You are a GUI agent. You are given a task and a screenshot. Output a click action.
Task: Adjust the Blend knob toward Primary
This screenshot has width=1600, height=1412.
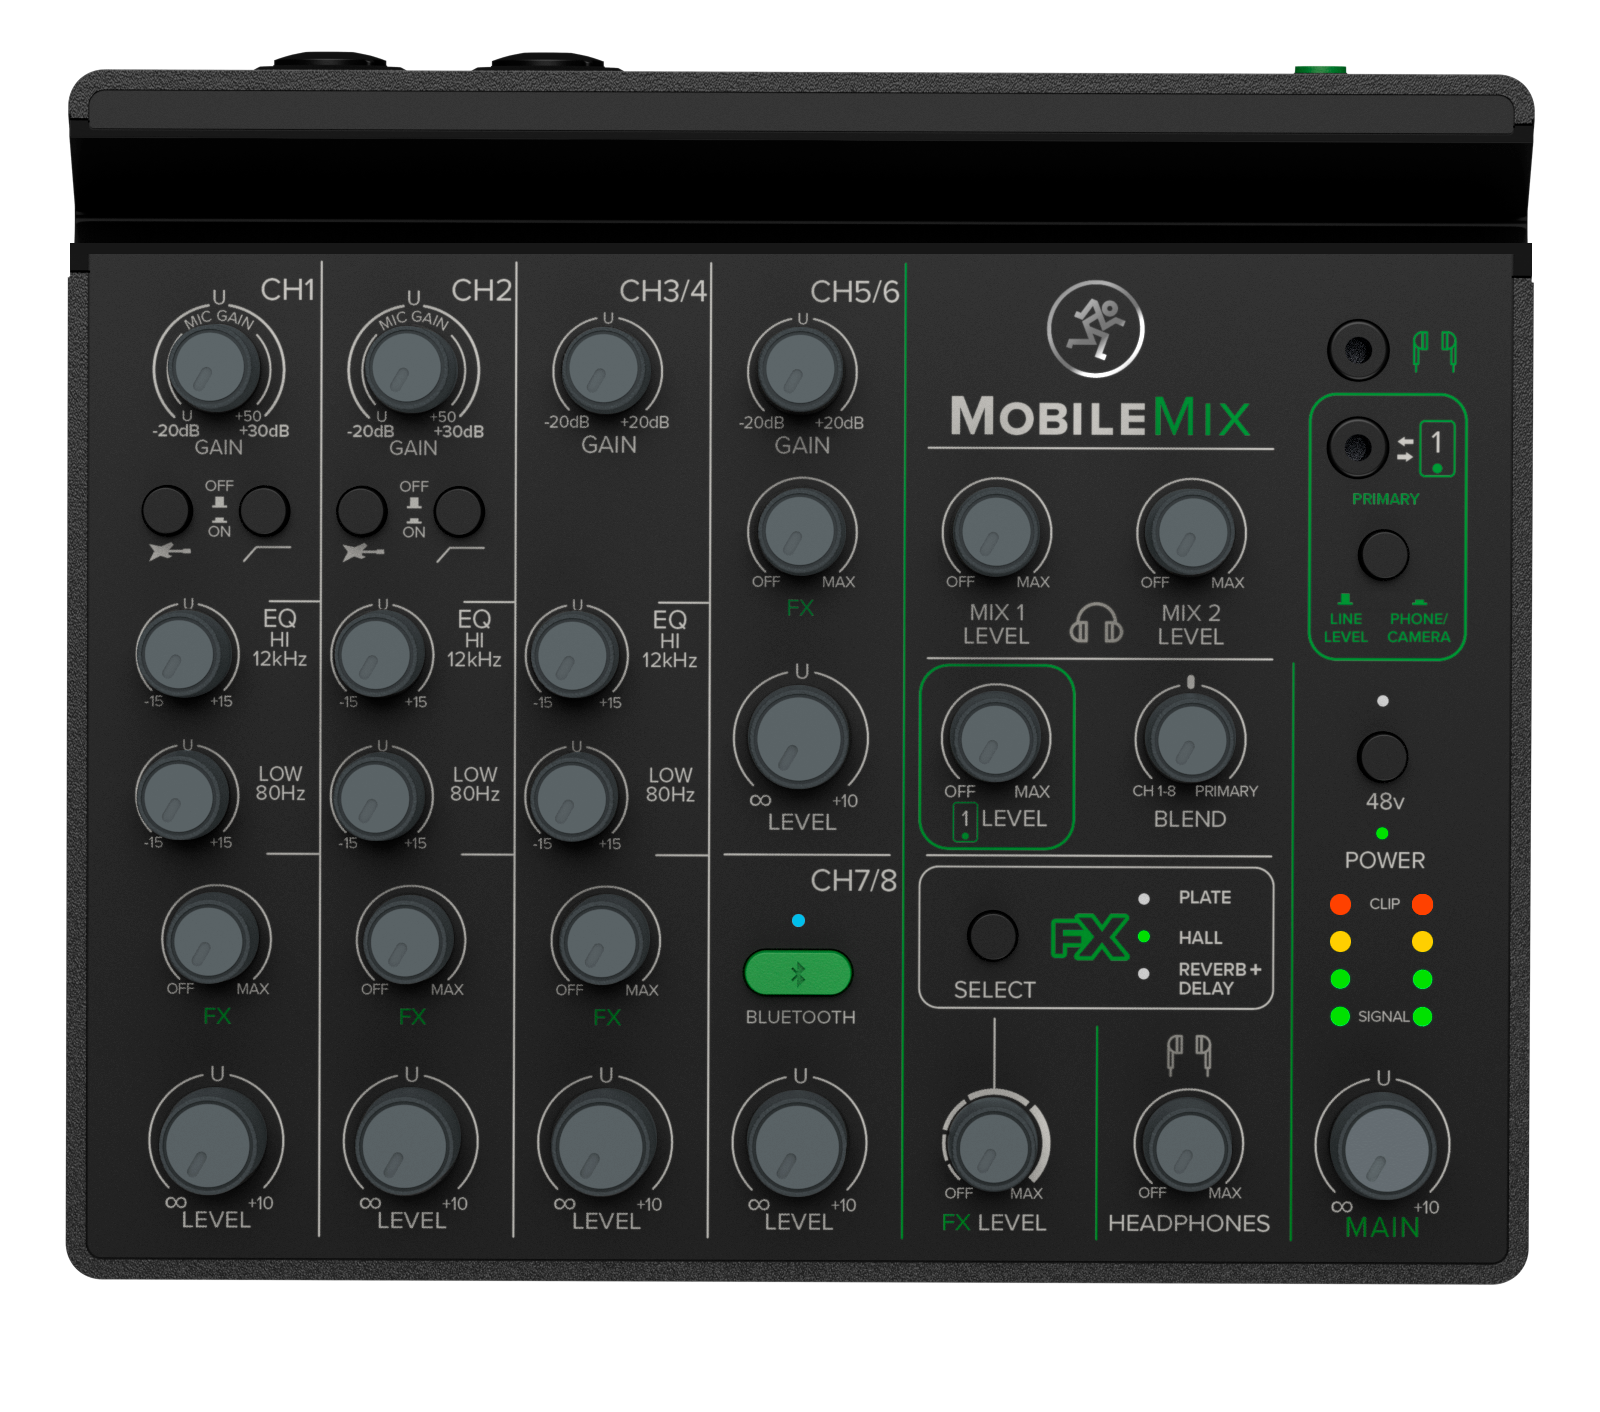(1188, 740)
